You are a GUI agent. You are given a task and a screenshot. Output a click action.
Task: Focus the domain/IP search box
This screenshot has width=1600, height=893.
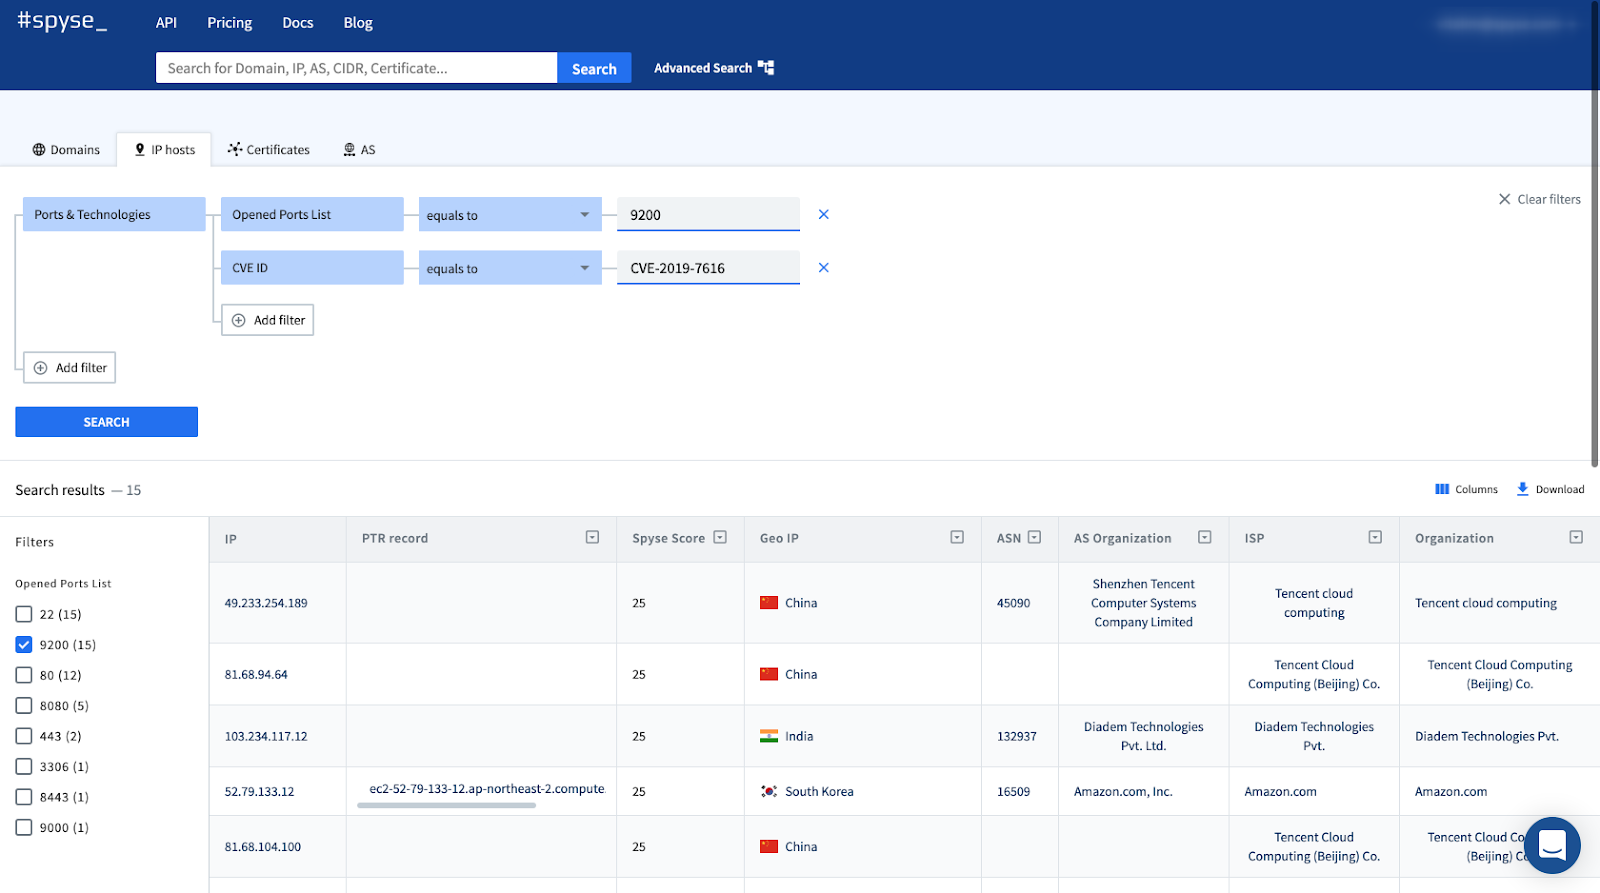coord(356,68)
